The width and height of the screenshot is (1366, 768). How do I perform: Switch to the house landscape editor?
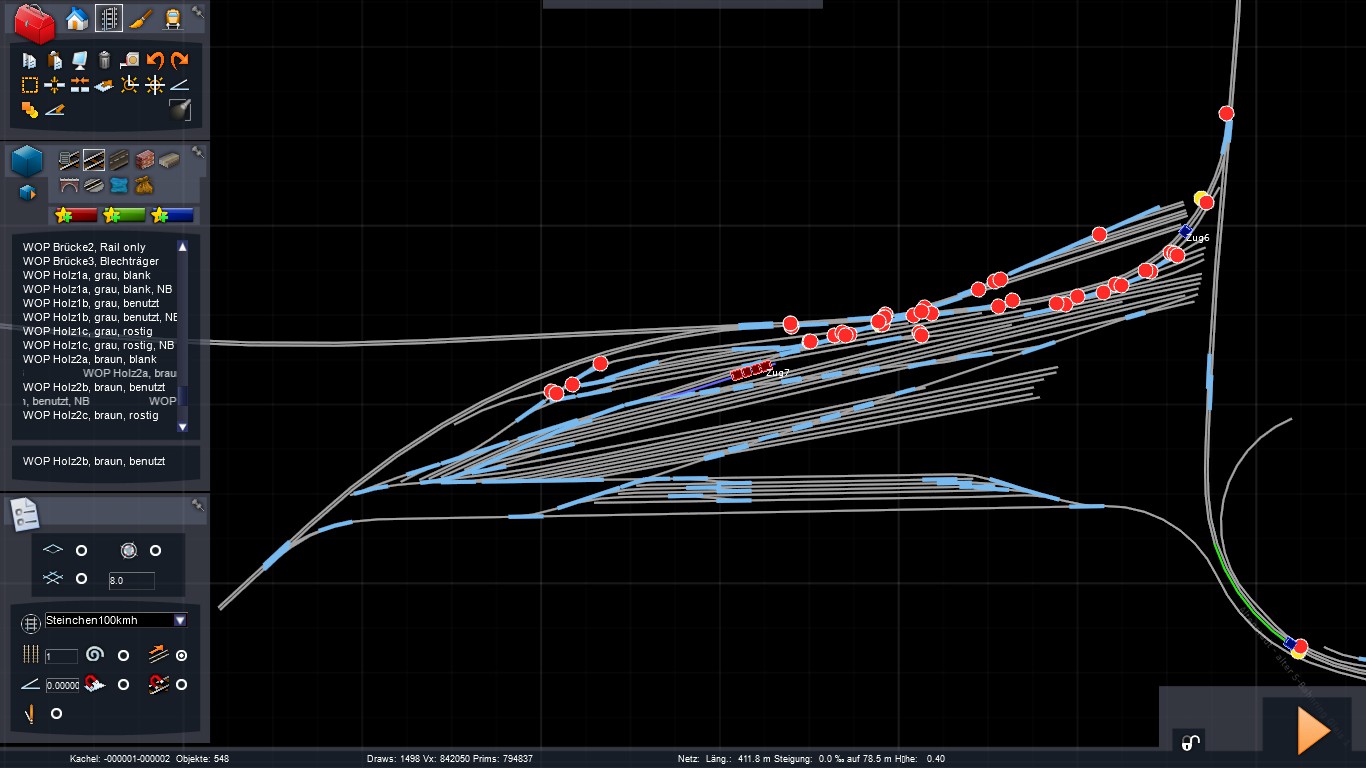click(77, 19)
